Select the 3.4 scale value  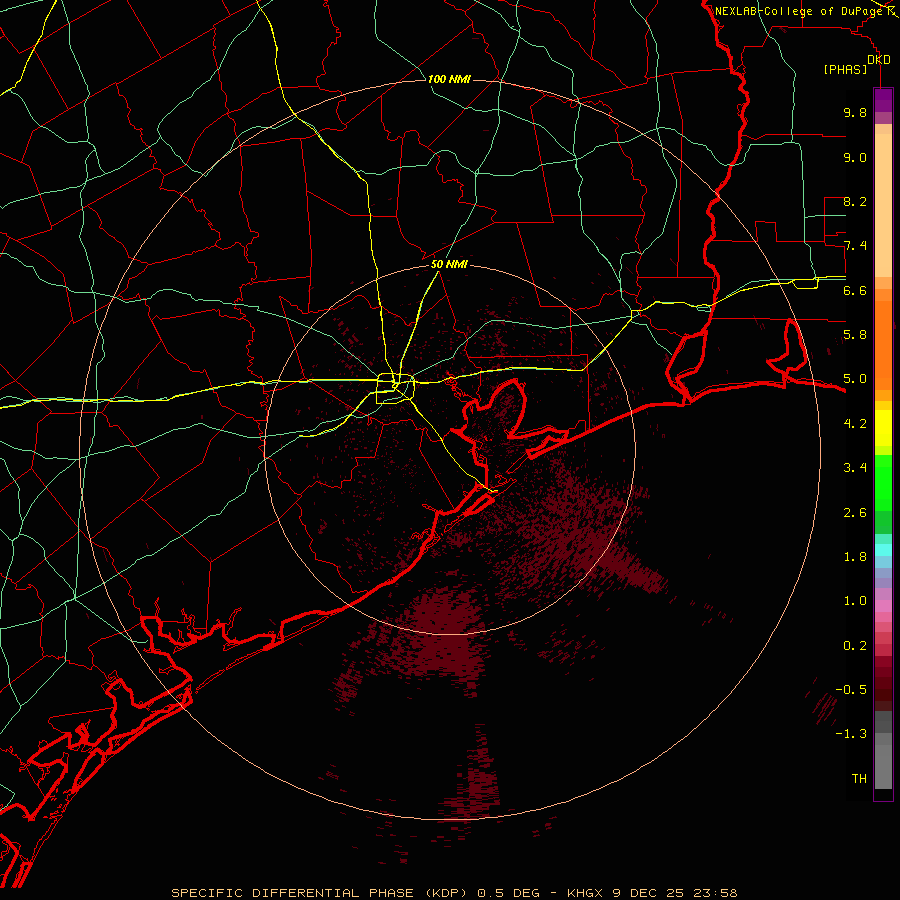coord(855,468)
